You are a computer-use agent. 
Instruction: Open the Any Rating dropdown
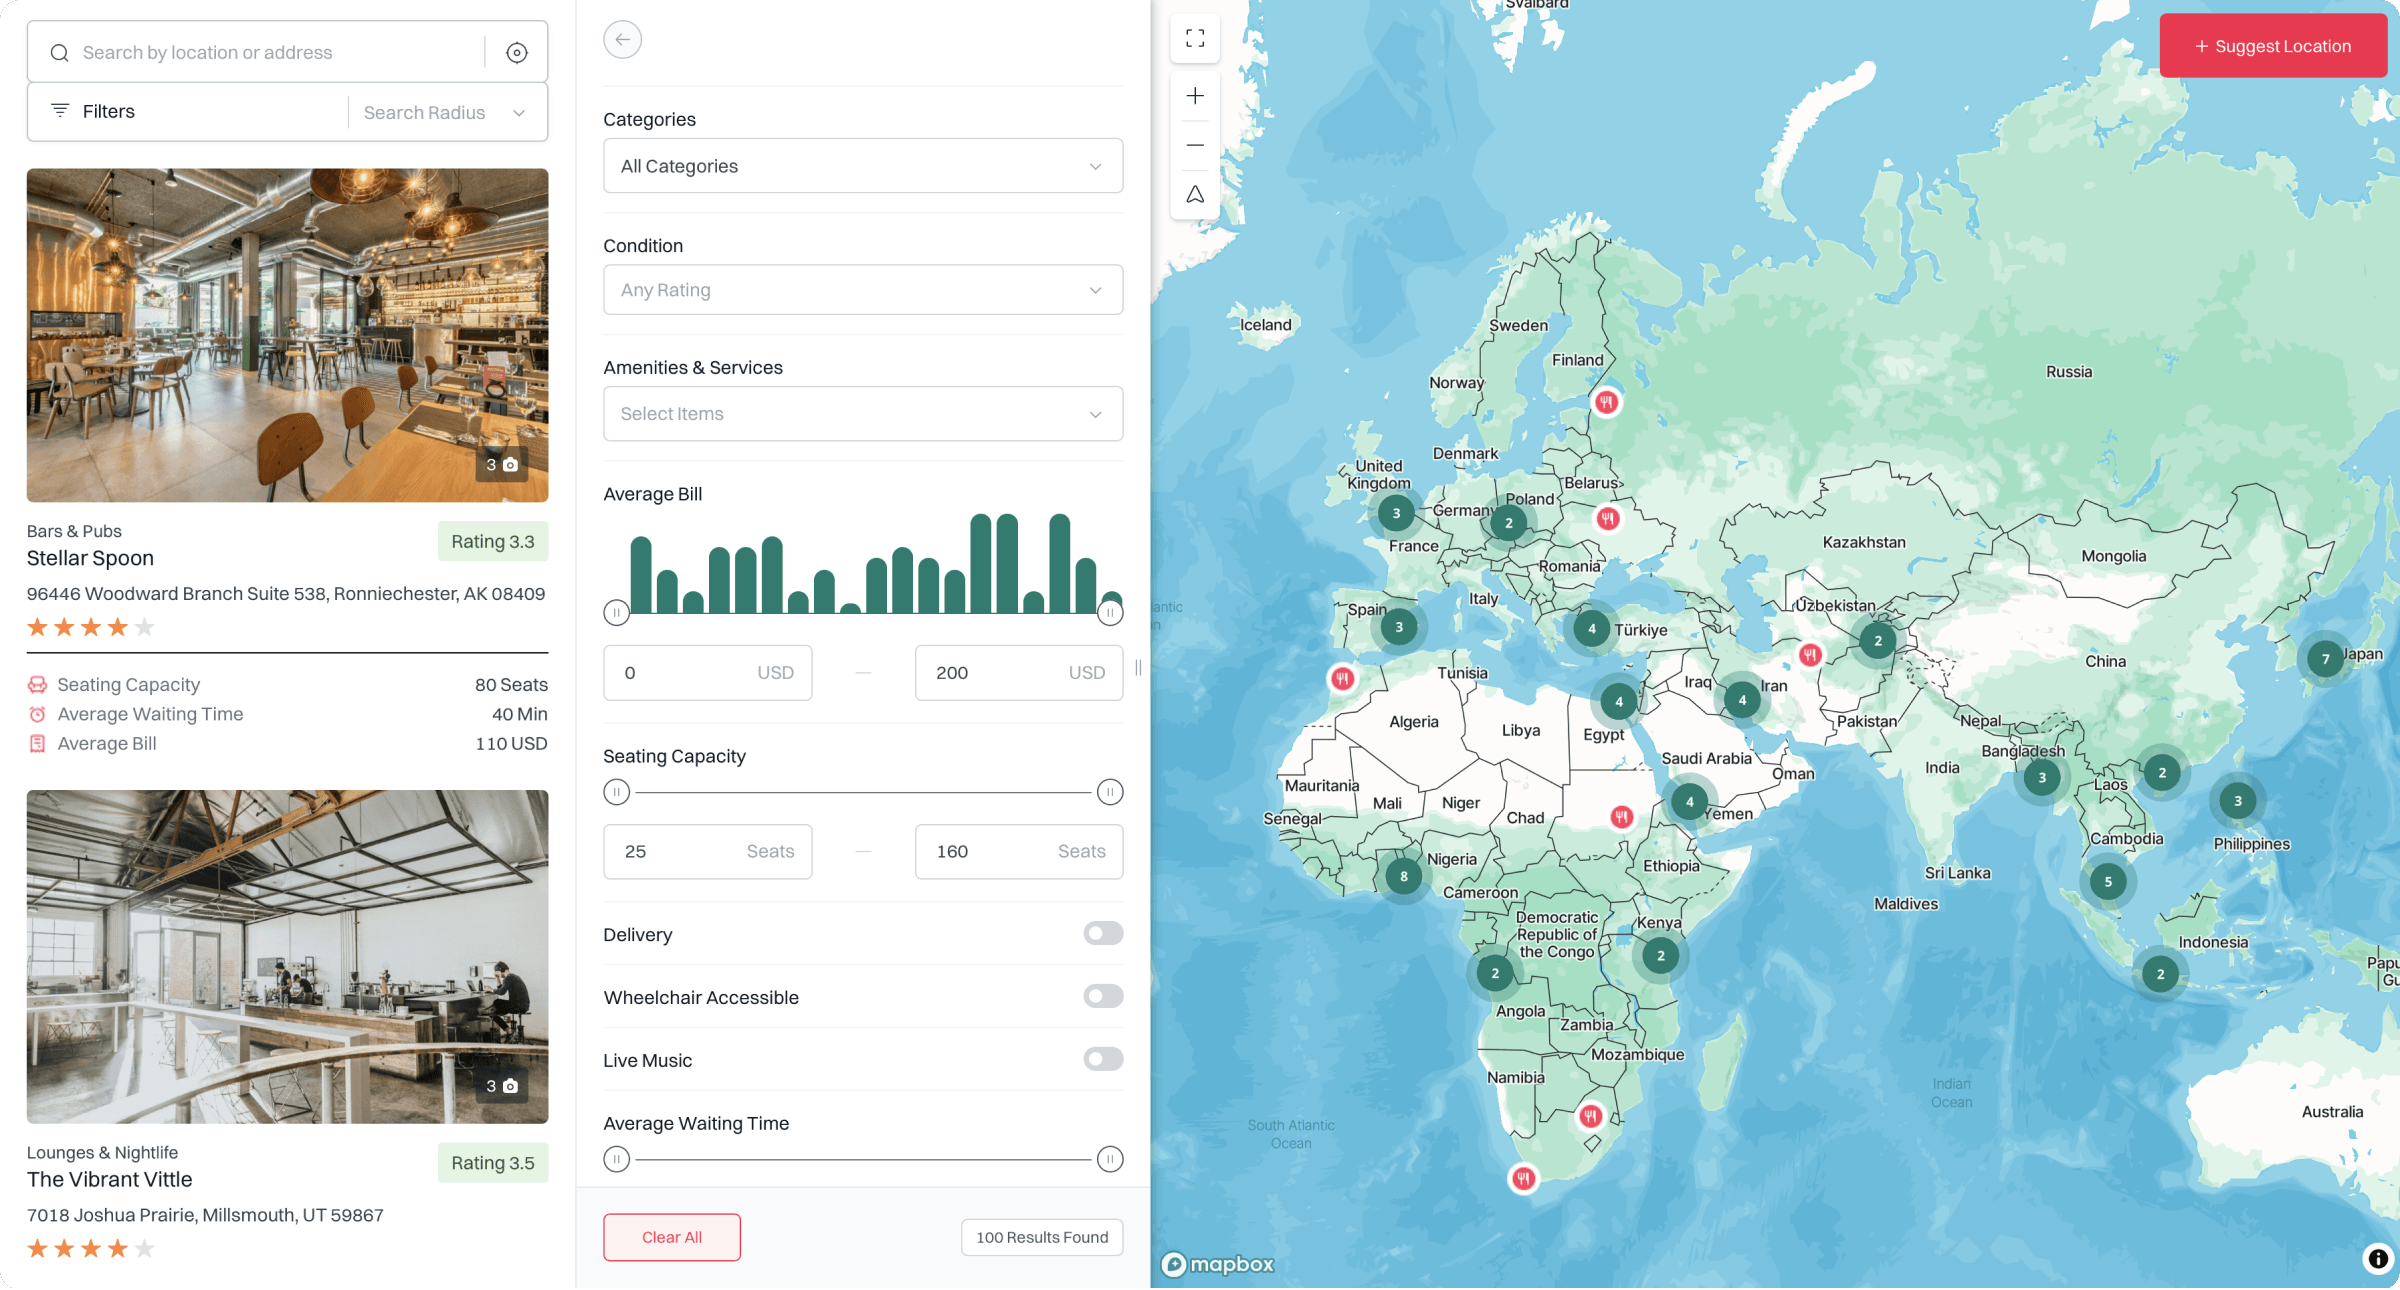coord(862,290)
